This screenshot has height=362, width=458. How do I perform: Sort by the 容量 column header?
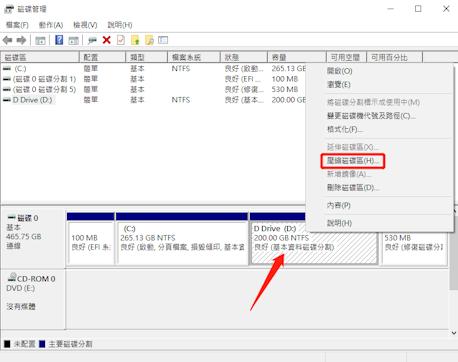click(x=297, y=57)
